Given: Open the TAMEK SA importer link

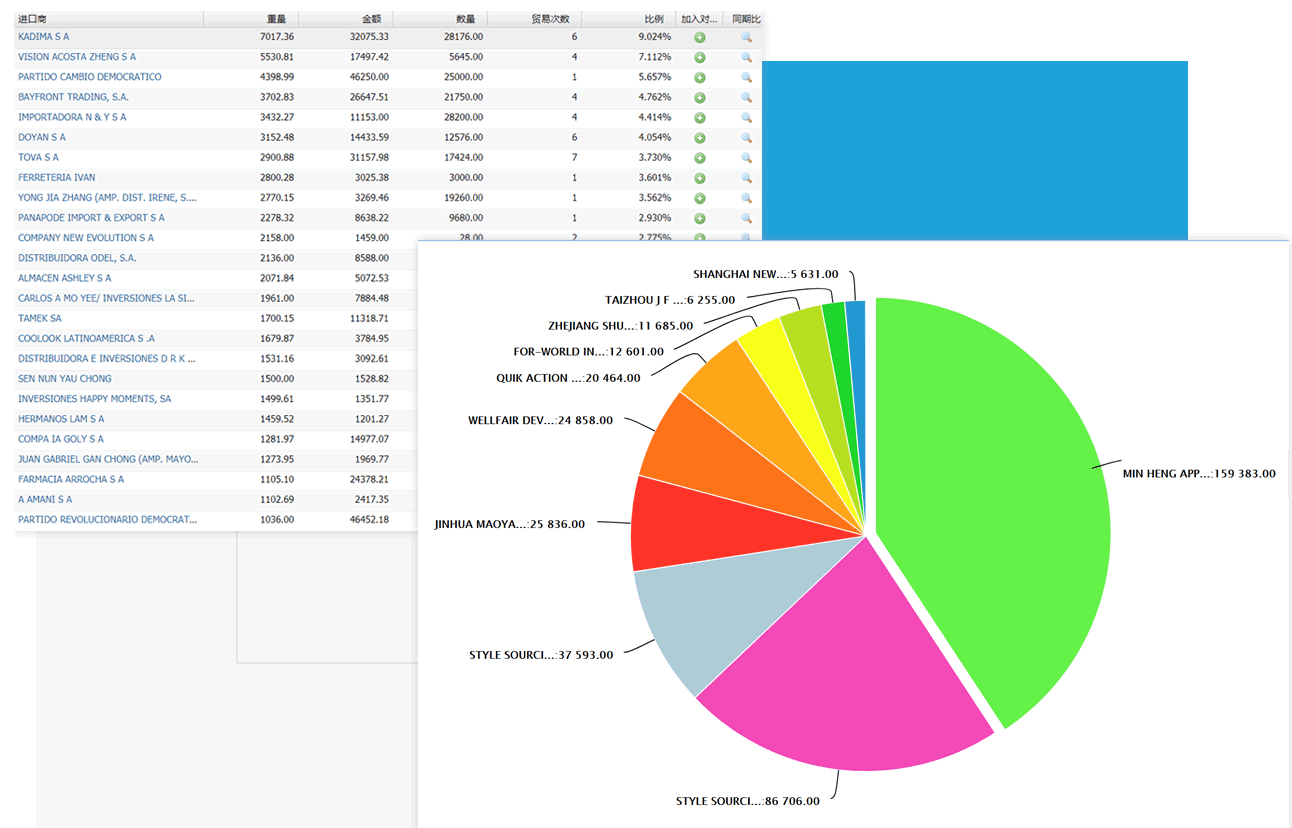Looking at the screenshot, I should tap(40, 318).
